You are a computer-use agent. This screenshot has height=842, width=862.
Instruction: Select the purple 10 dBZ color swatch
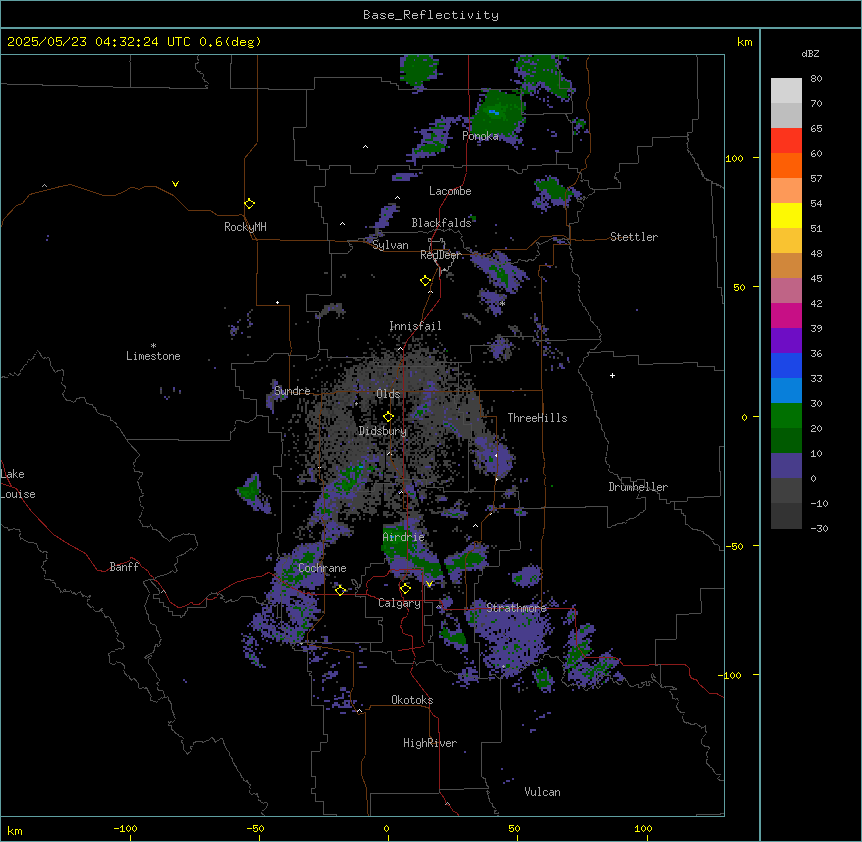click(x=786, y=466)
